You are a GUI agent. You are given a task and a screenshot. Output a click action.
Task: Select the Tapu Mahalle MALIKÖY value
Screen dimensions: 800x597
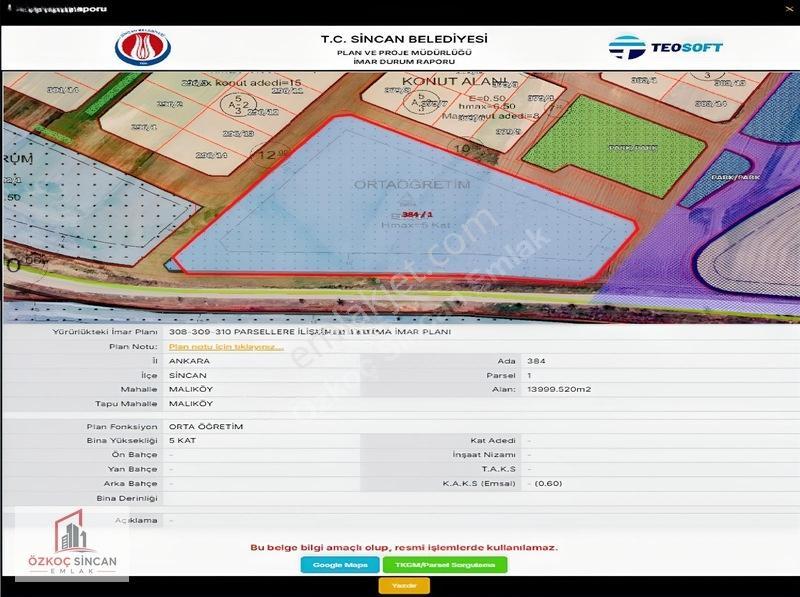(191, 404)
